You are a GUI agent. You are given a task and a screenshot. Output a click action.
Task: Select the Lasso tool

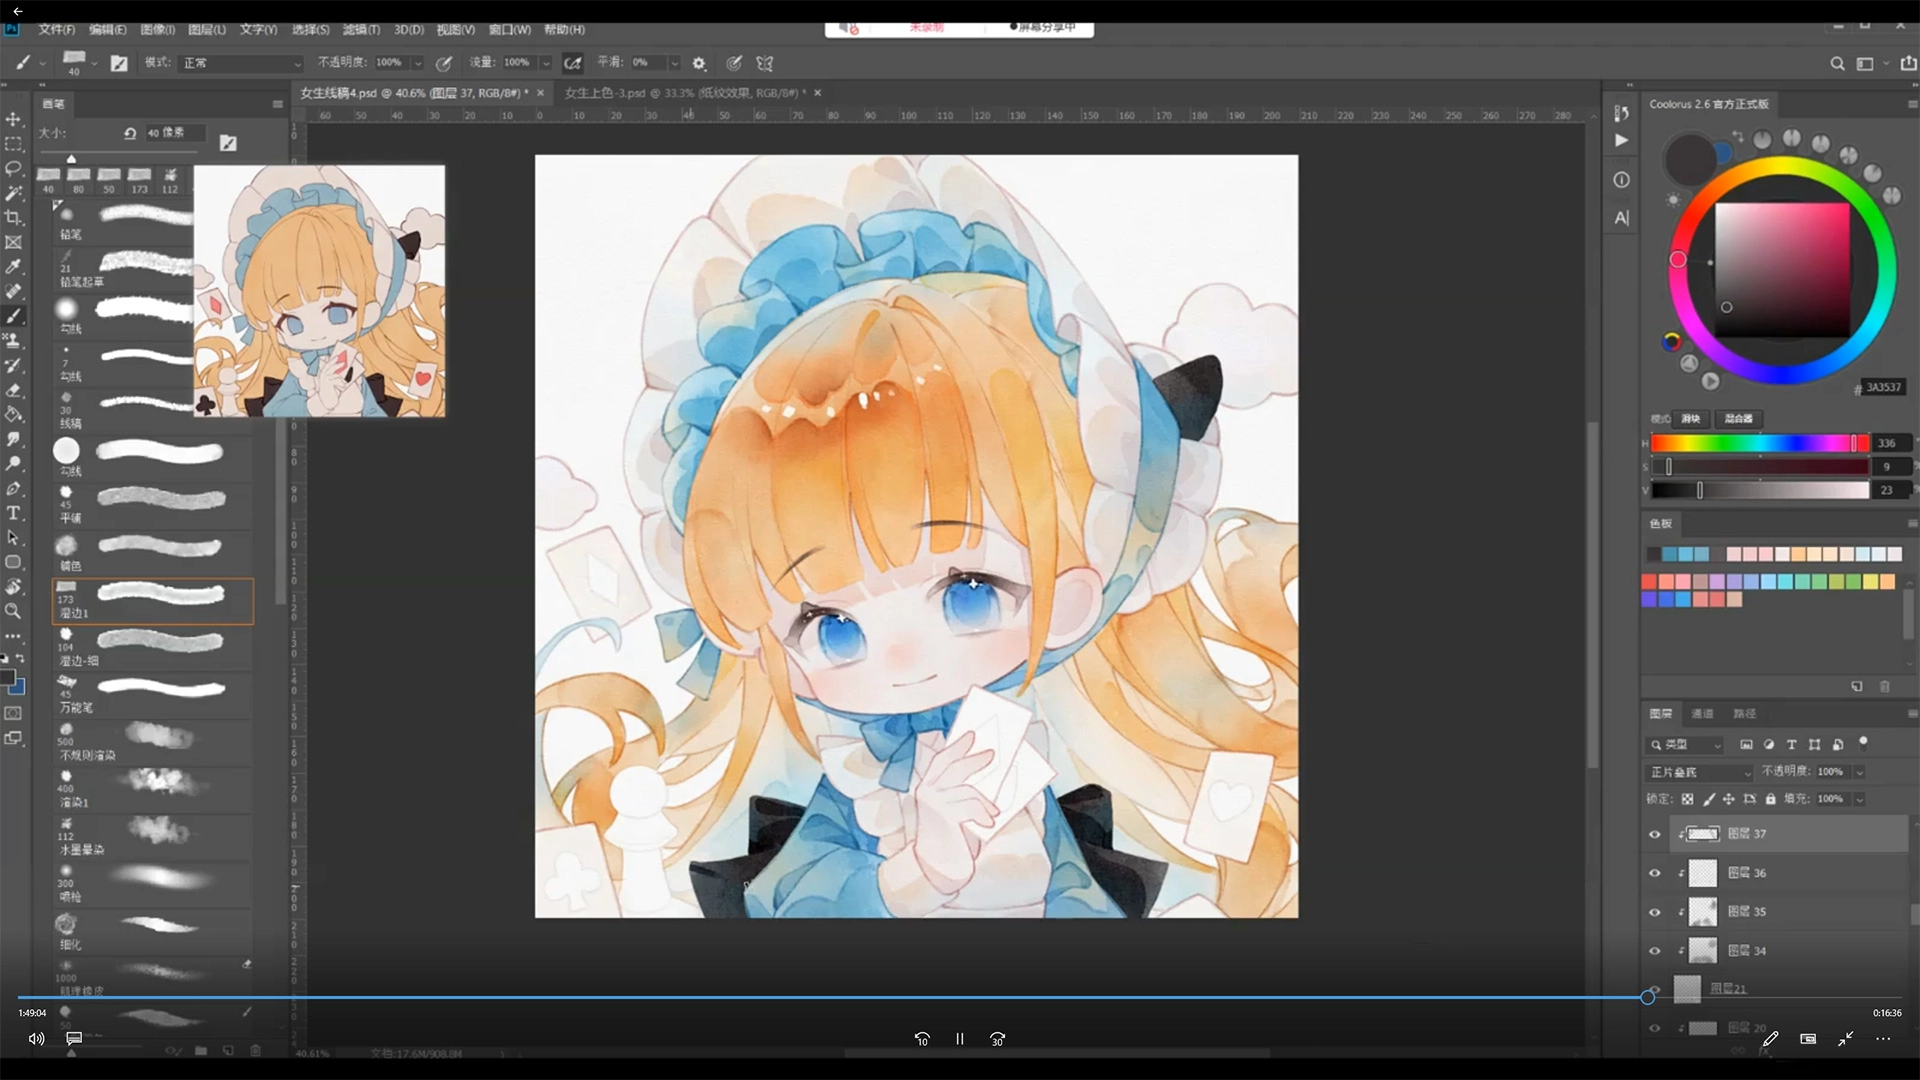tap(13, 168)
